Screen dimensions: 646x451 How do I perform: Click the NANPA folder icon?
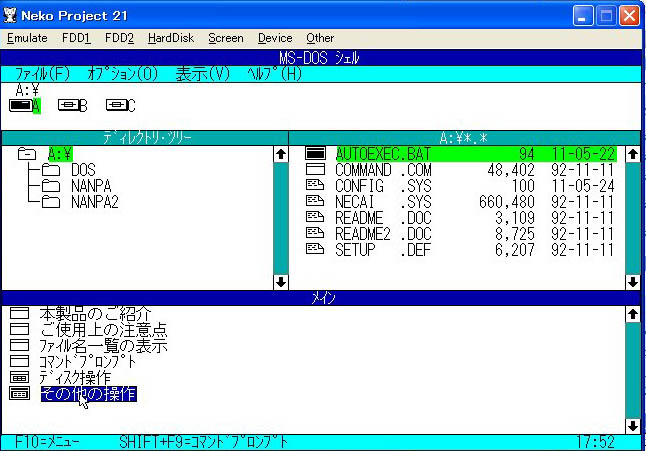click(51, 186)
